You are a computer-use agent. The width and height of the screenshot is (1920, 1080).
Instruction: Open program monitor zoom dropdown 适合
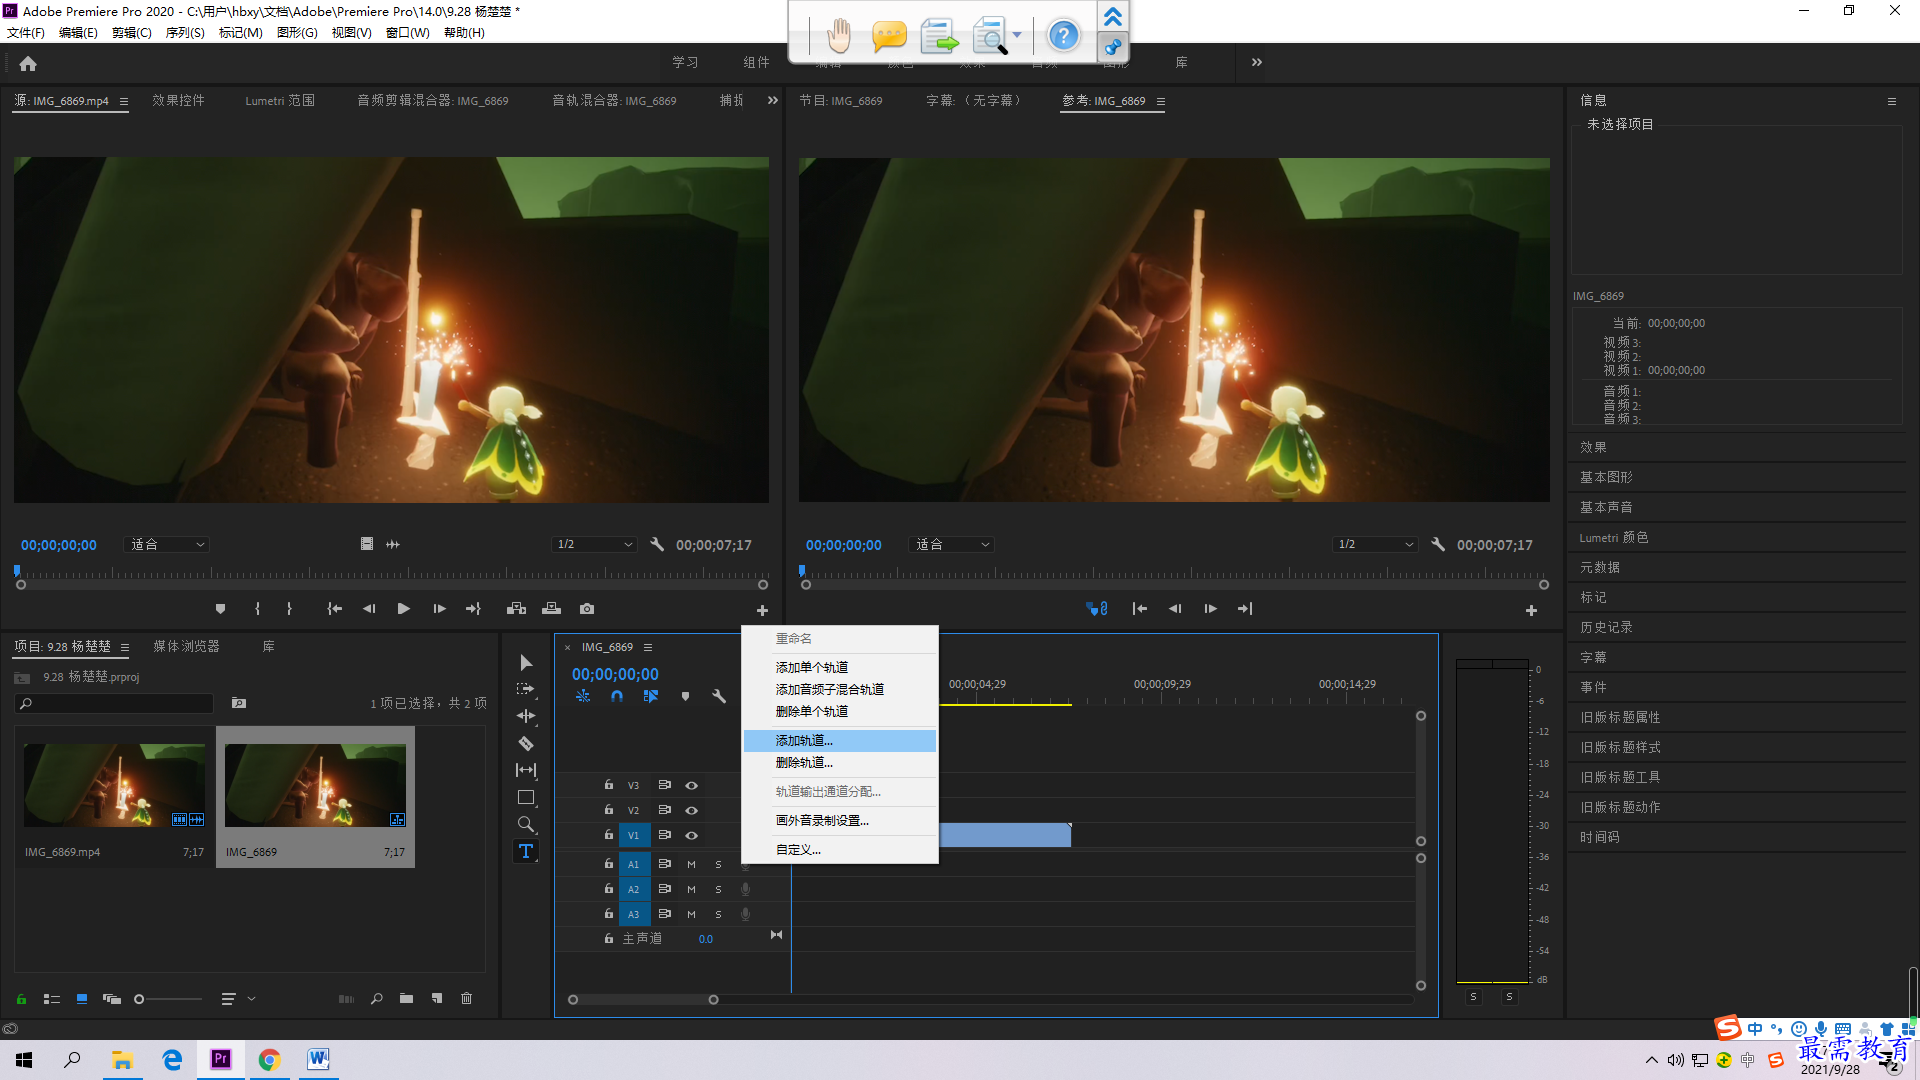tap(953, 544)
